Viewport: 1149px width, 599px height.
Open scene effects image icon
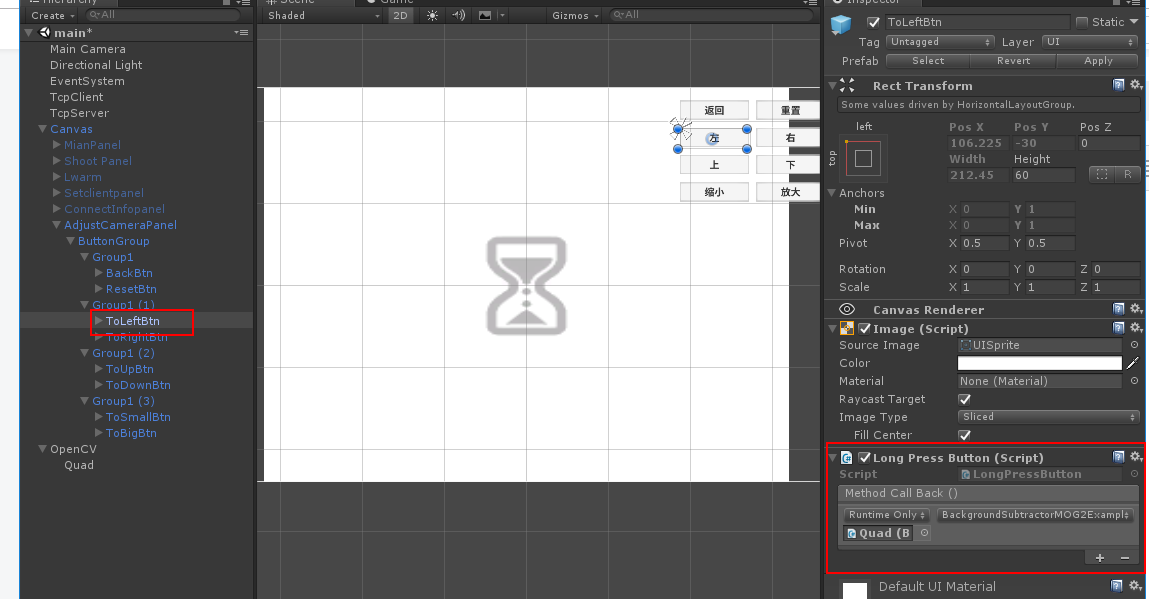tap(485, 15)
